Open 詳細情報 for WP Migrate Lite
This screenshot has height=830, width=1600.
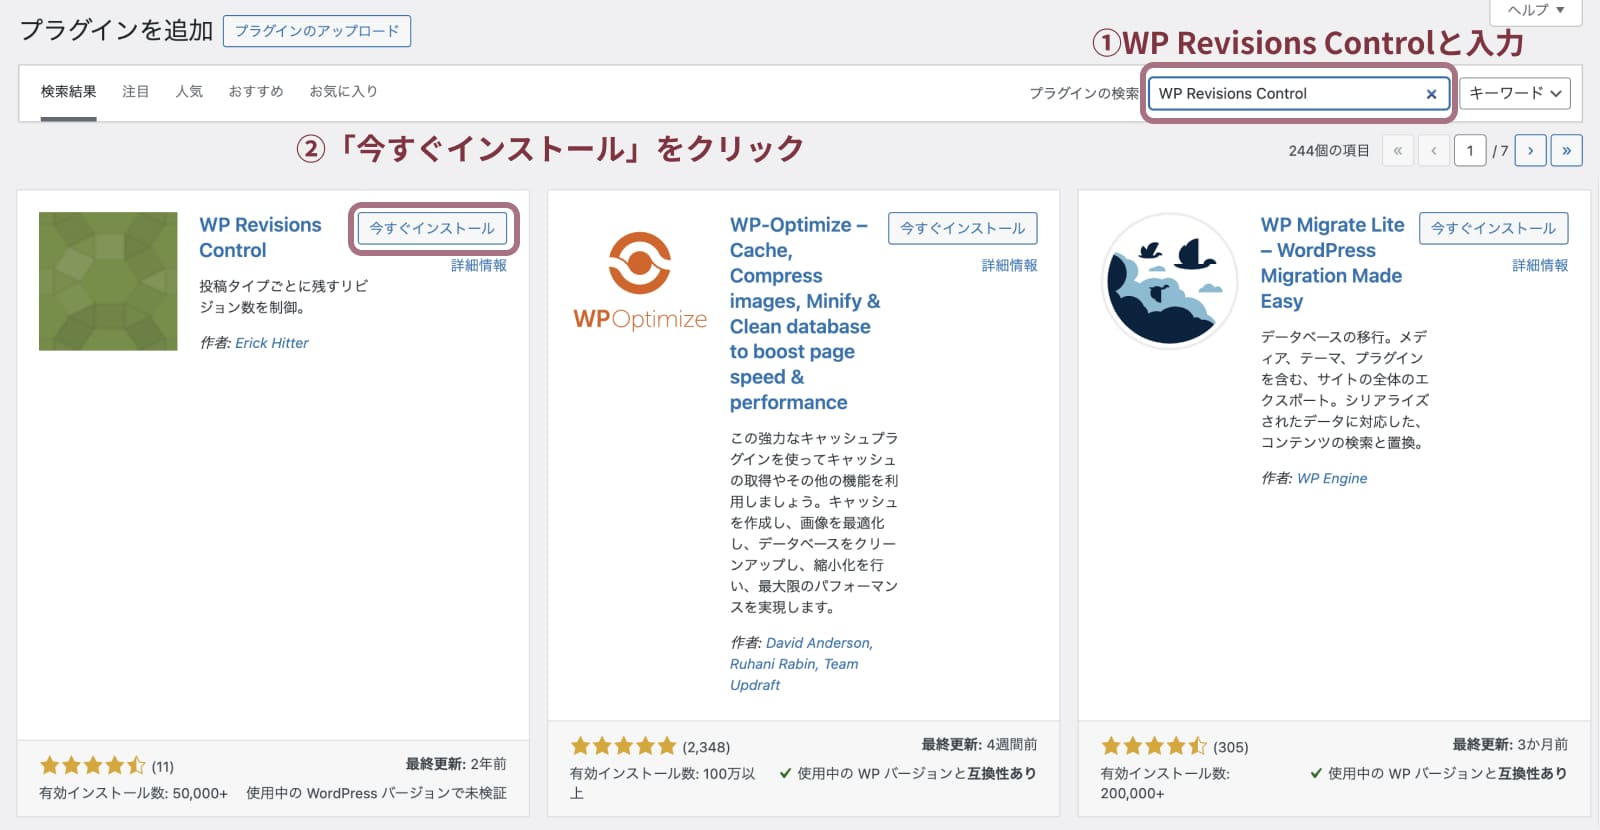1540,266
